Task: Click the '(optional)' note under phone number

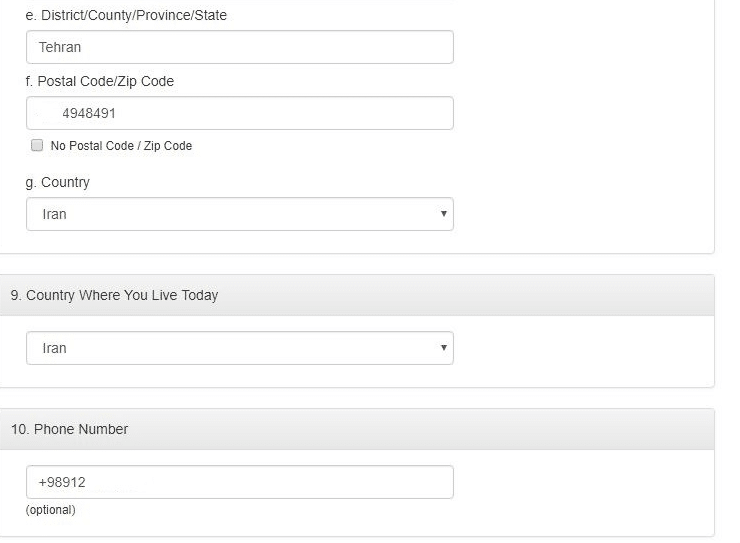Action: (50, 510)
